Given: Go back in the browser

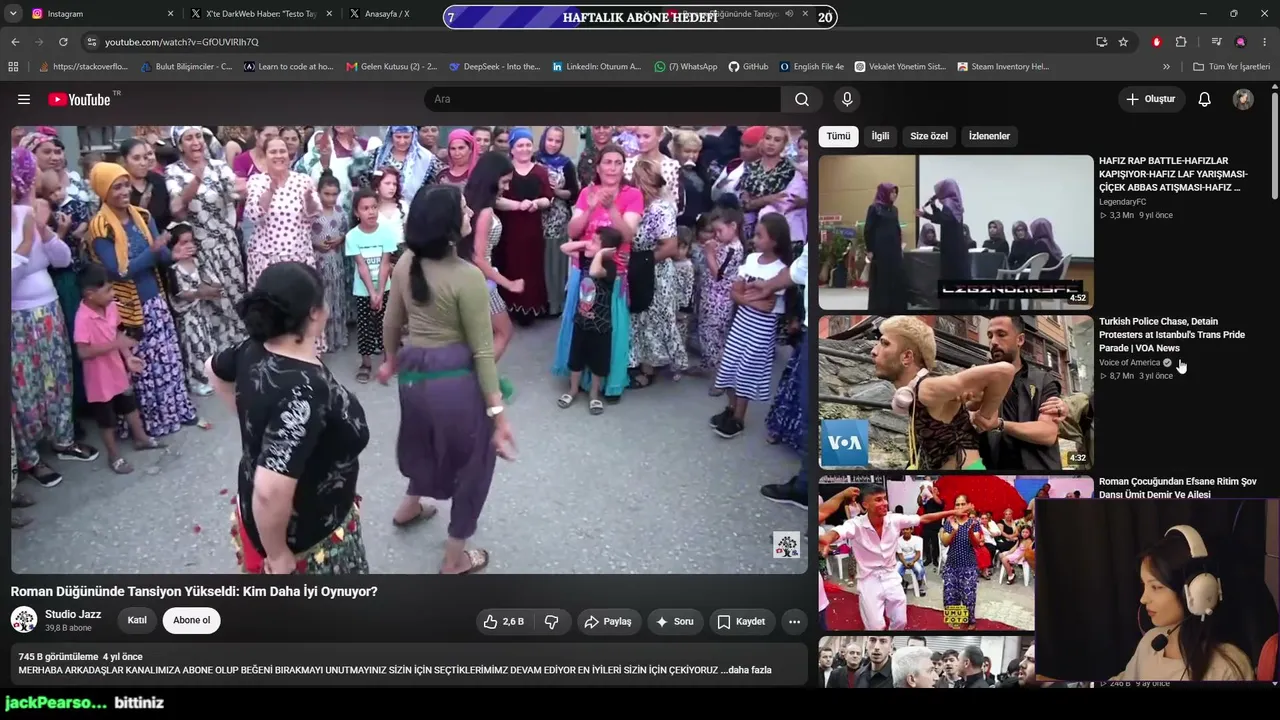Looking at the screenshot, I should (15, 42).
